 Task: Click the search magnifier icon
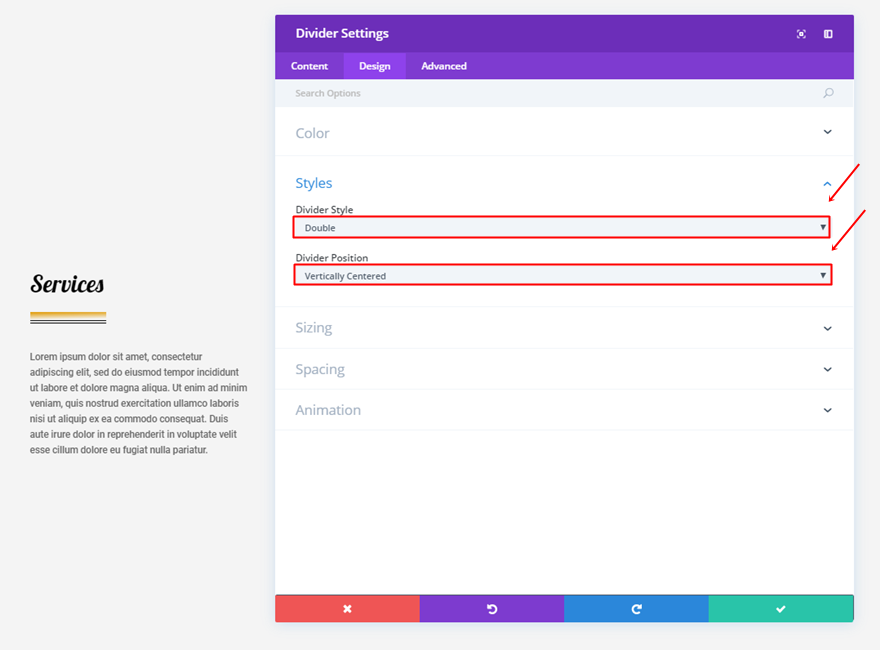tap(828, 93)
